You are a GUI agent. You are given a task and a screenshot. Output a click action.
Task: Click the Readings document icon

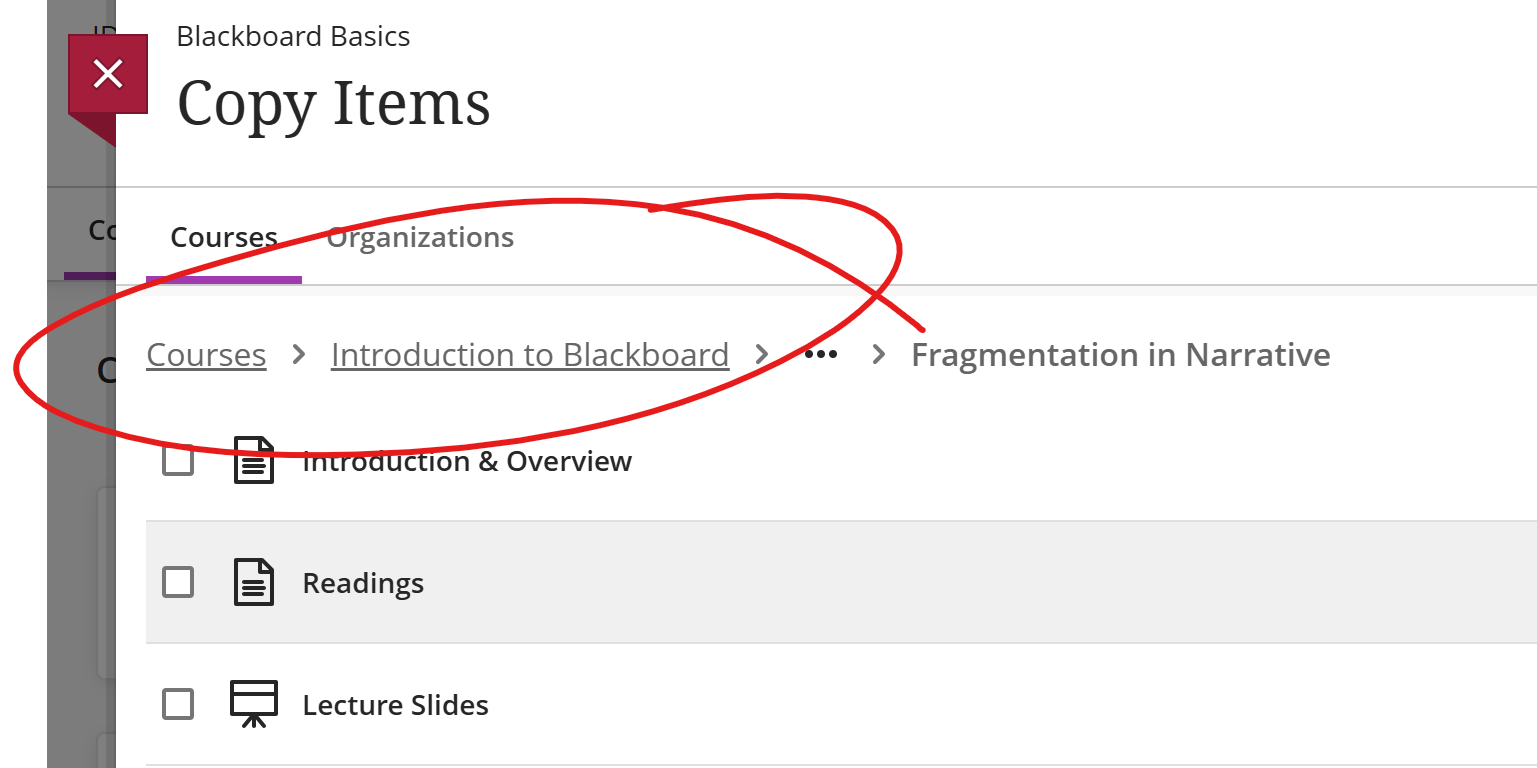254,582
